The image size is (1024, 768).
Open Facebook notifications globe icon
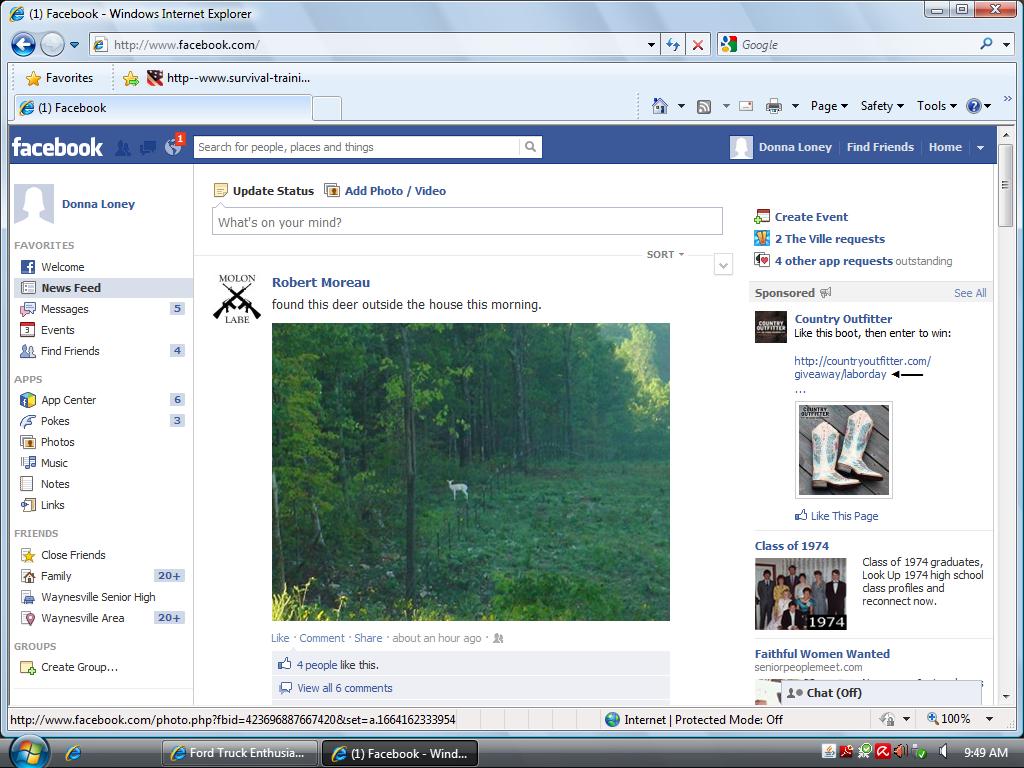[x=173, y=147]
